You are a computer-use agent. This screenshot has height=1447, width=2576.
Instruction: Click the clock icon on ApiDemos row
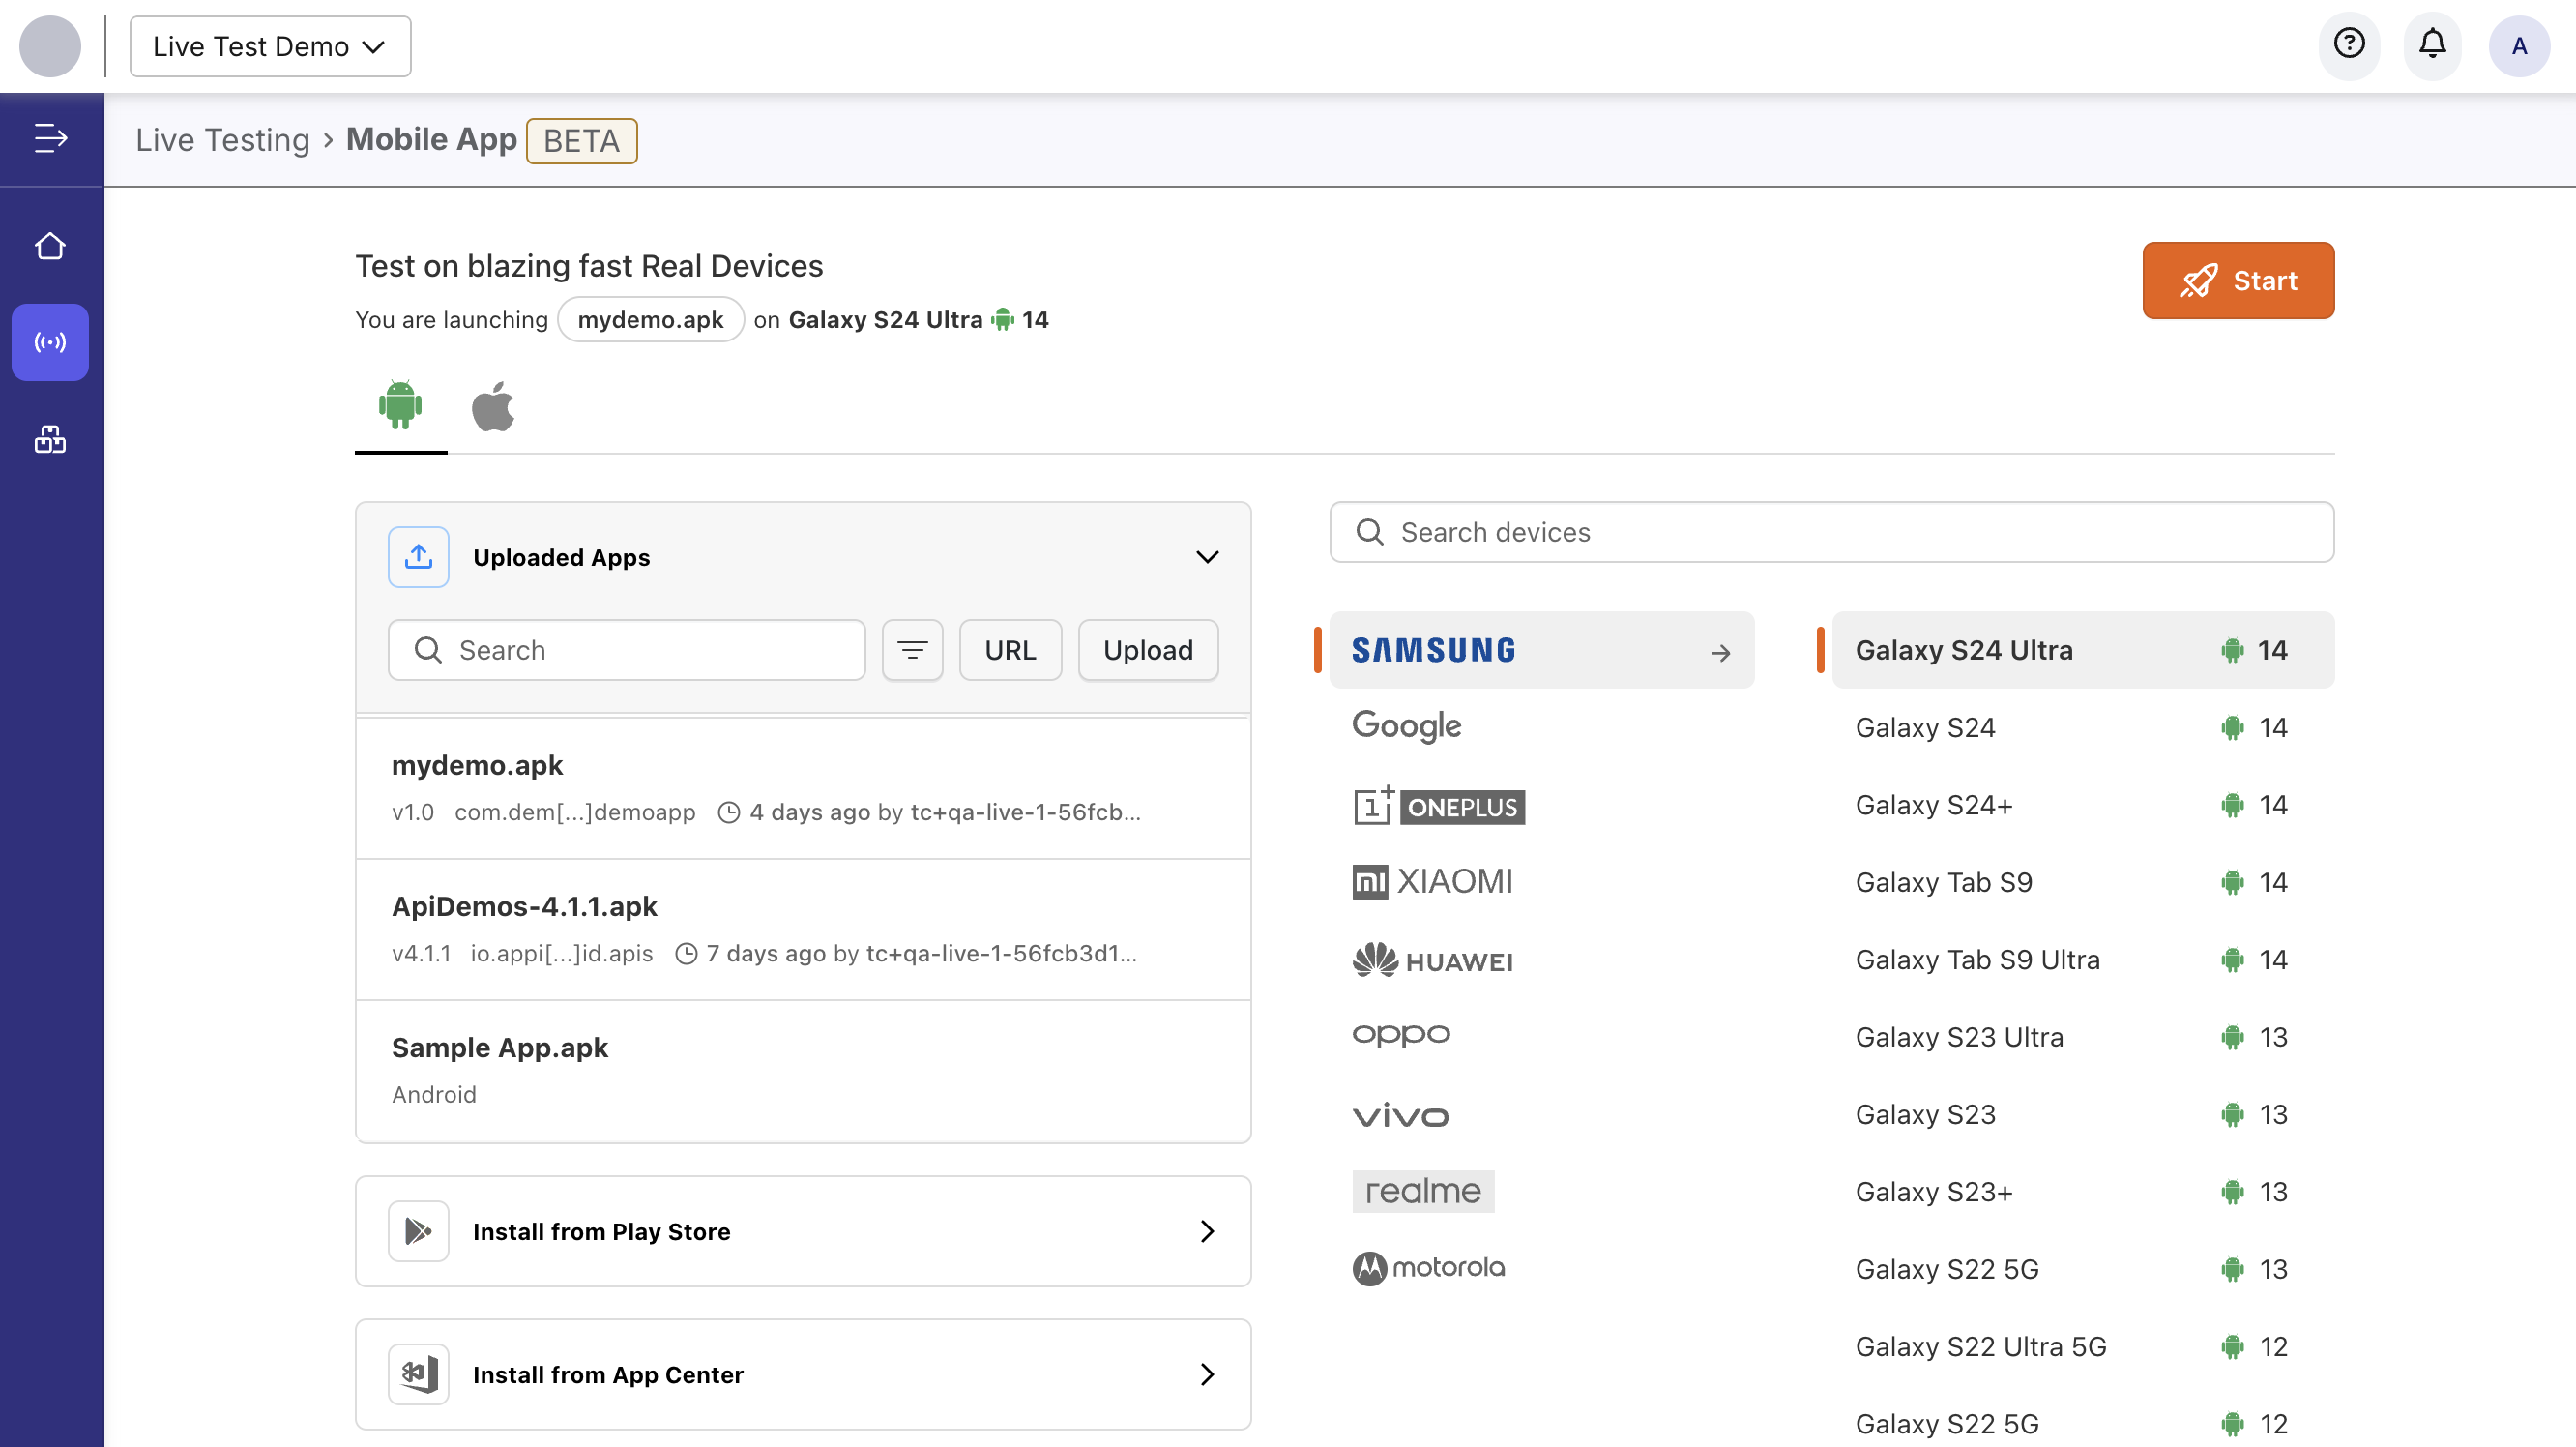[x=686, y=954]
